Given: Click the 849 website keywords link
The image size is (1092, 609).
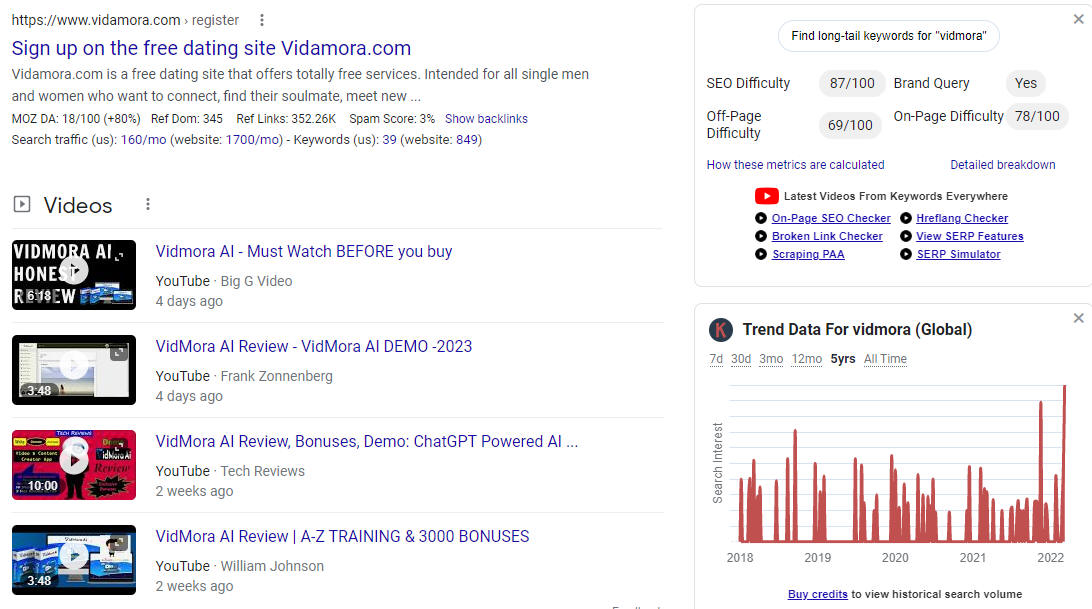Looking at the screenshot, I should [x=467, y=139].
